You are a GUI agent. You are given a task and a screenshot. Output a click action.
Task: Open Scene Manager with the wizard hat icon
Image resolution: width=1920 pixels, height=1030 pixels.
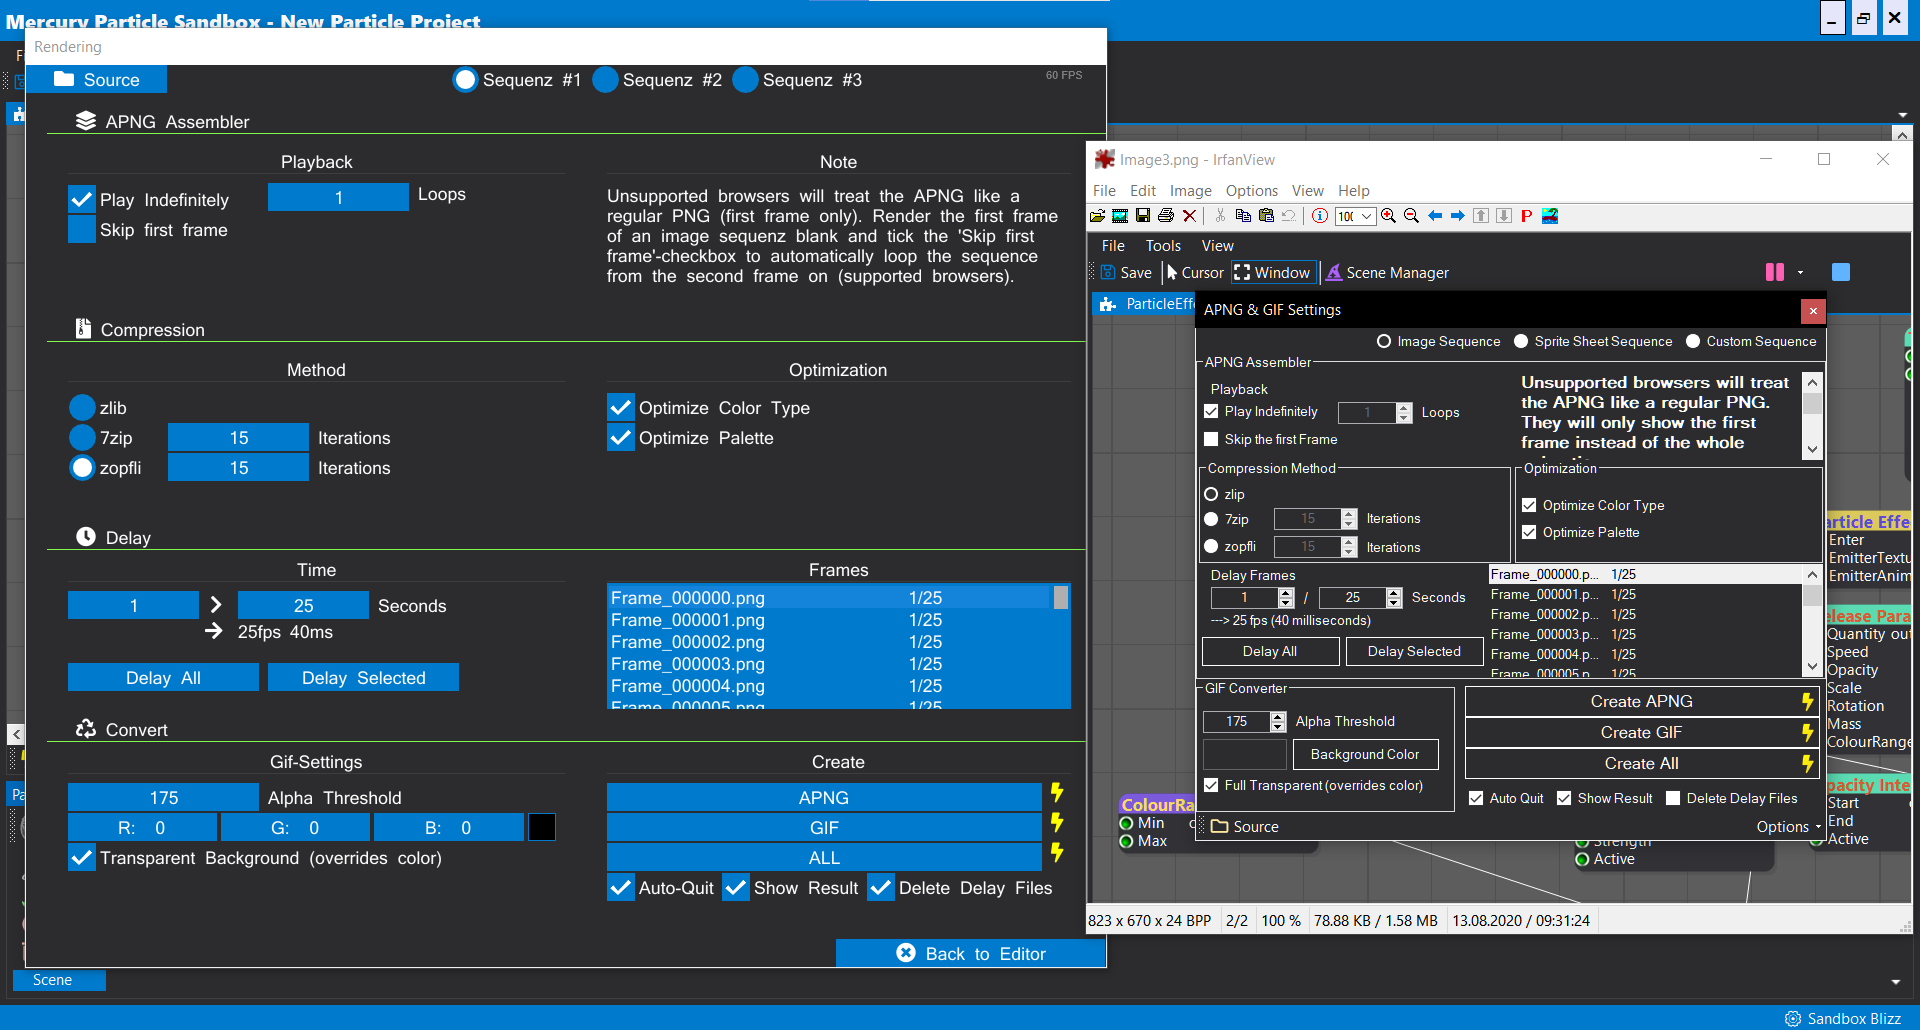click(x=1334, y=272)
